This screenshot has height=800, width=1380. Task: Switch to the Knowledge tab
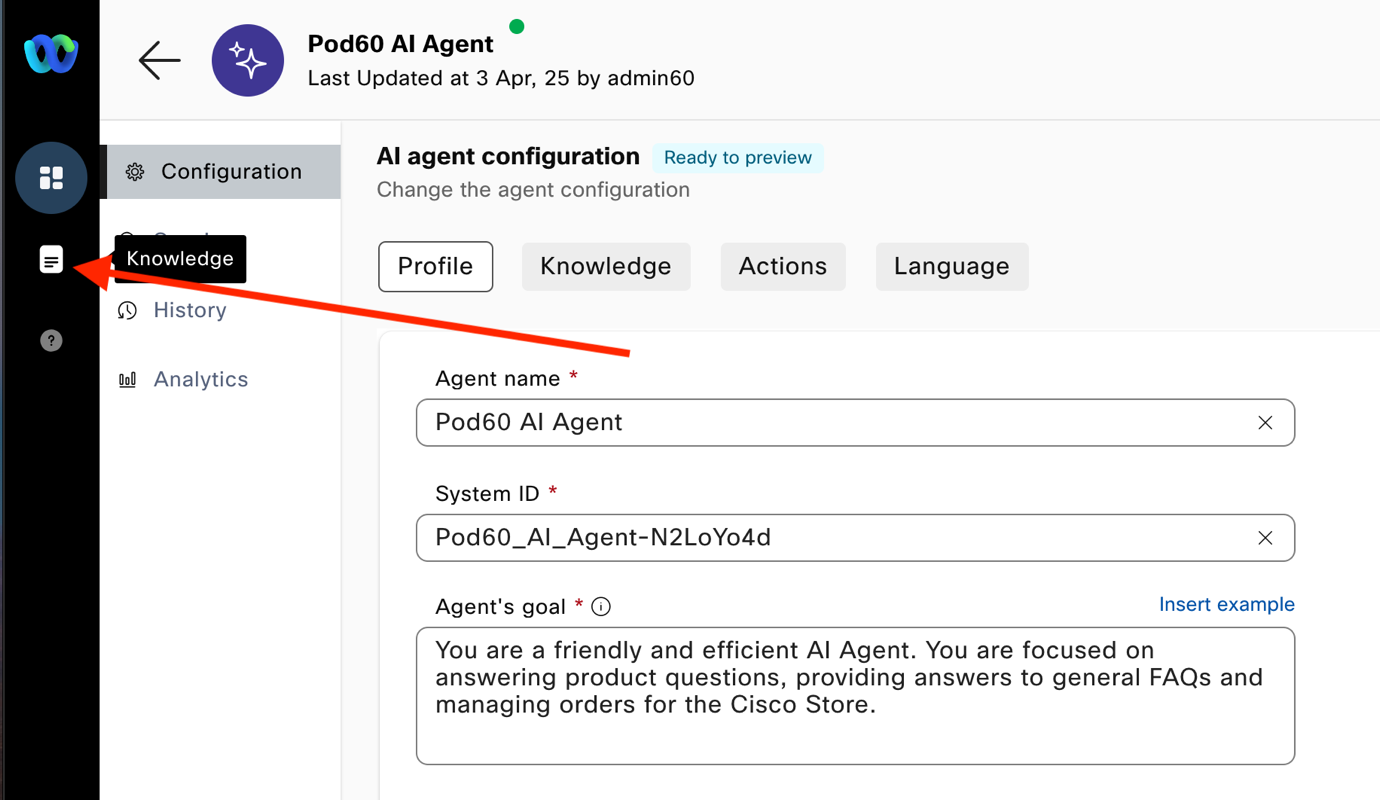coord(606,267)
